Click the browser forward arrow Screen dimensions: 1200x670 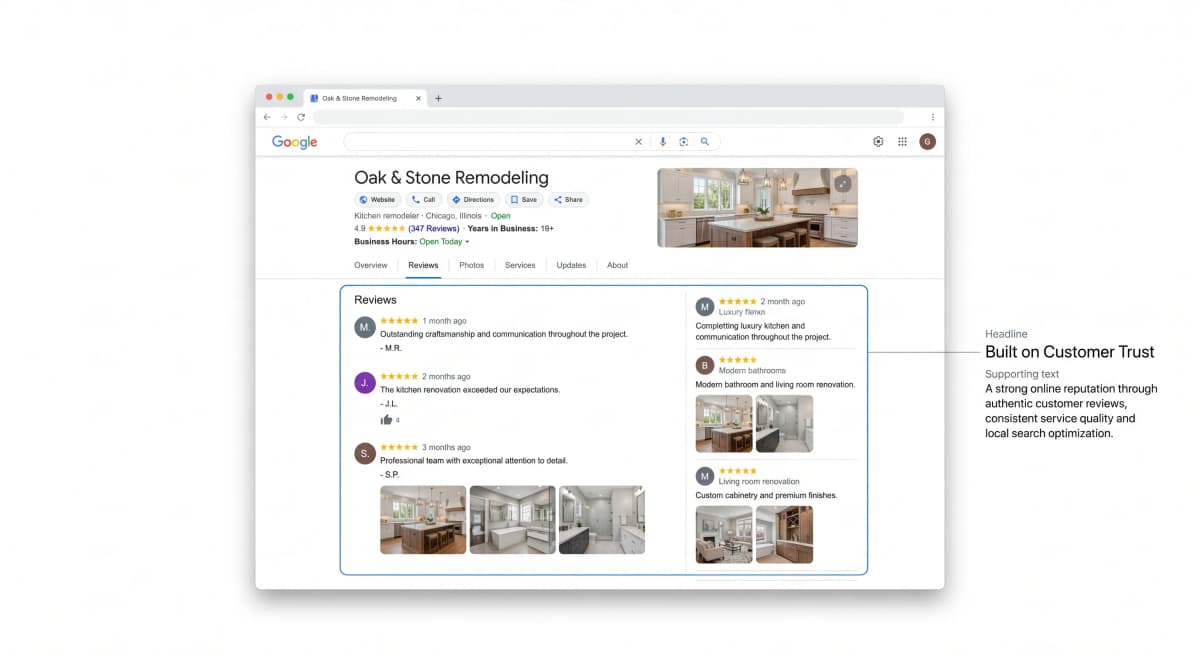pos(284,117)
